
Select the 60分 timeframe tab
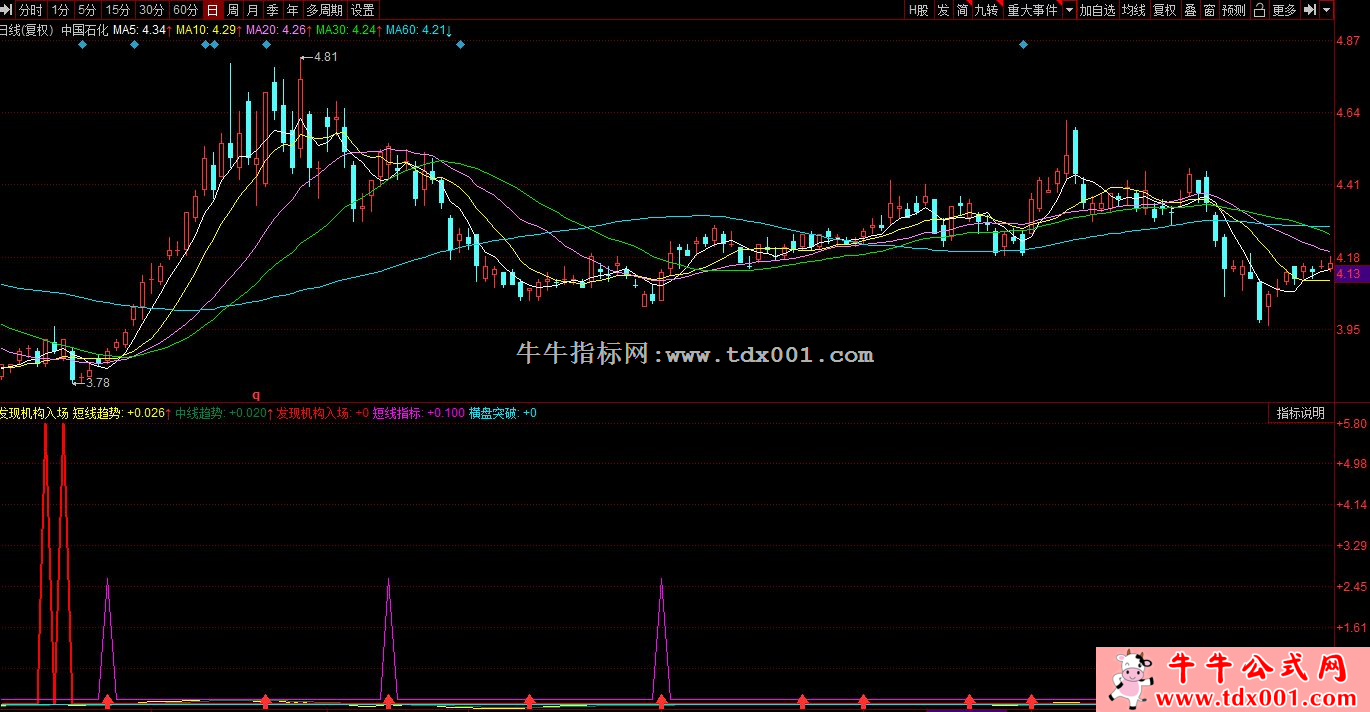point(185,10)
